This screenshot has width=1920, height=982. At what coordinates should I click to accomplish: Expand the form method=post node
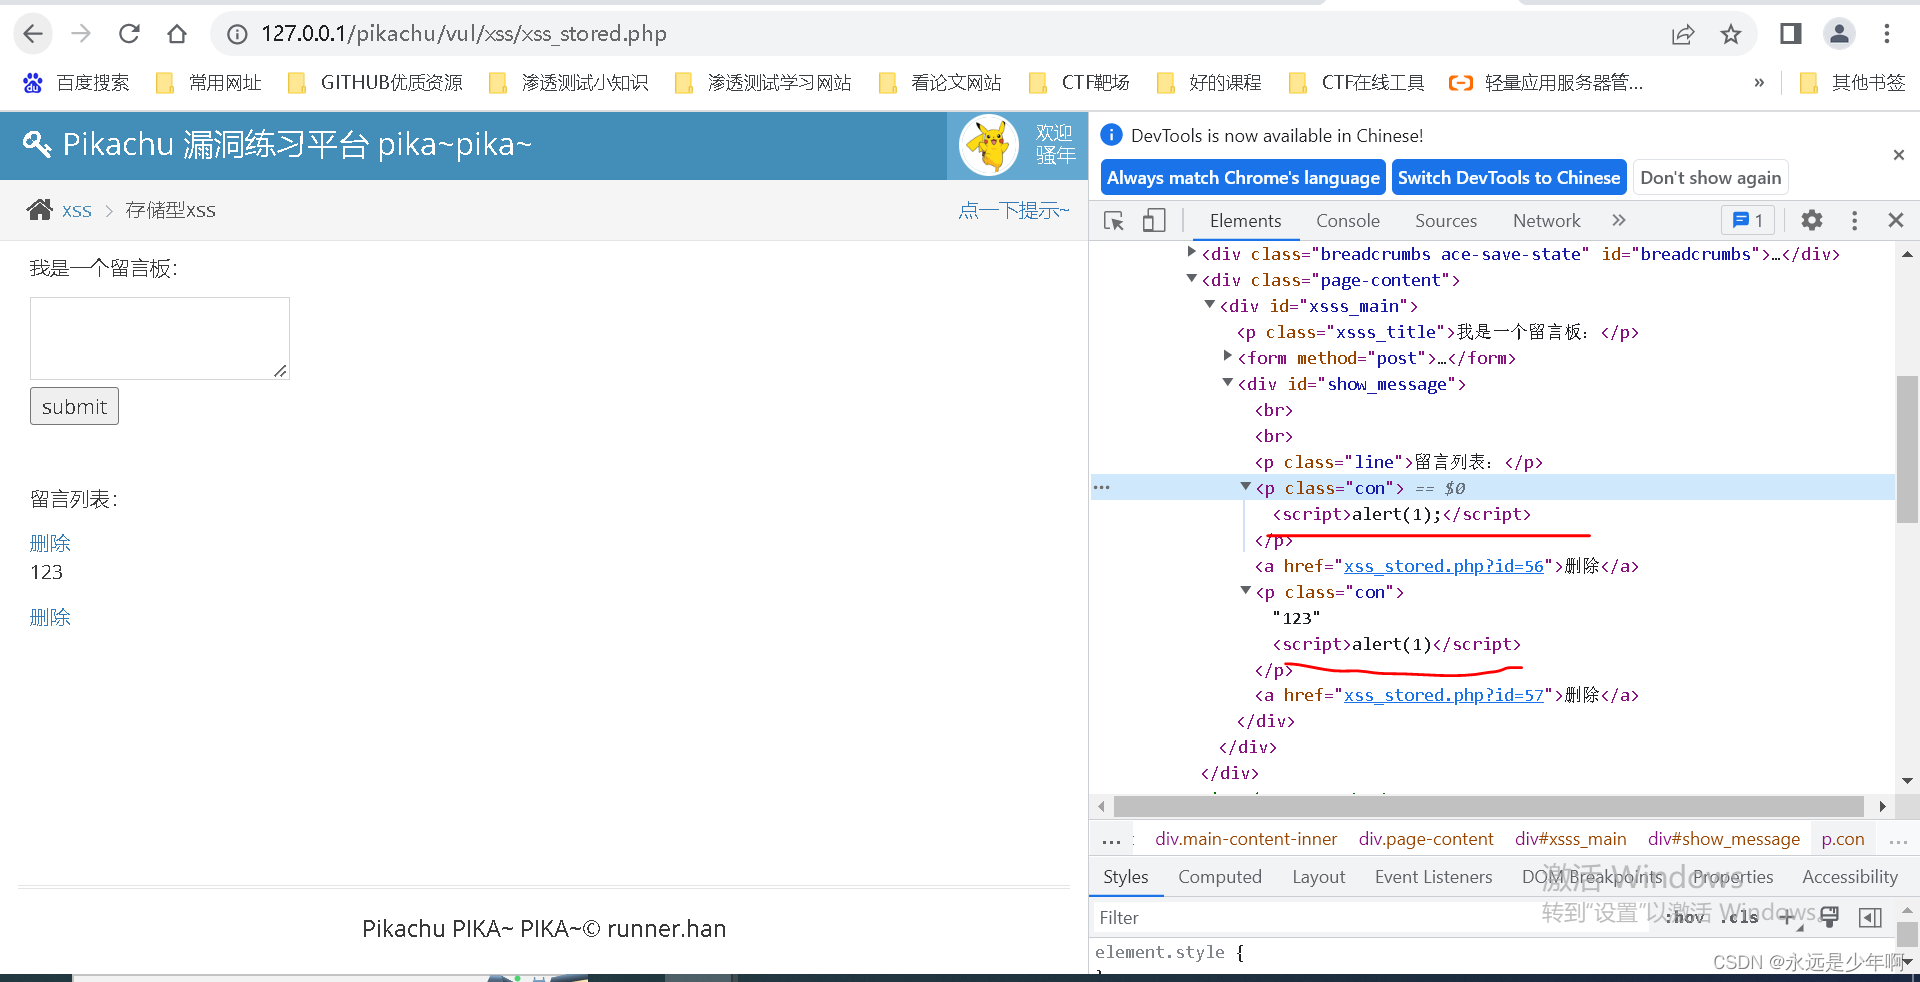click(1227, 356)
